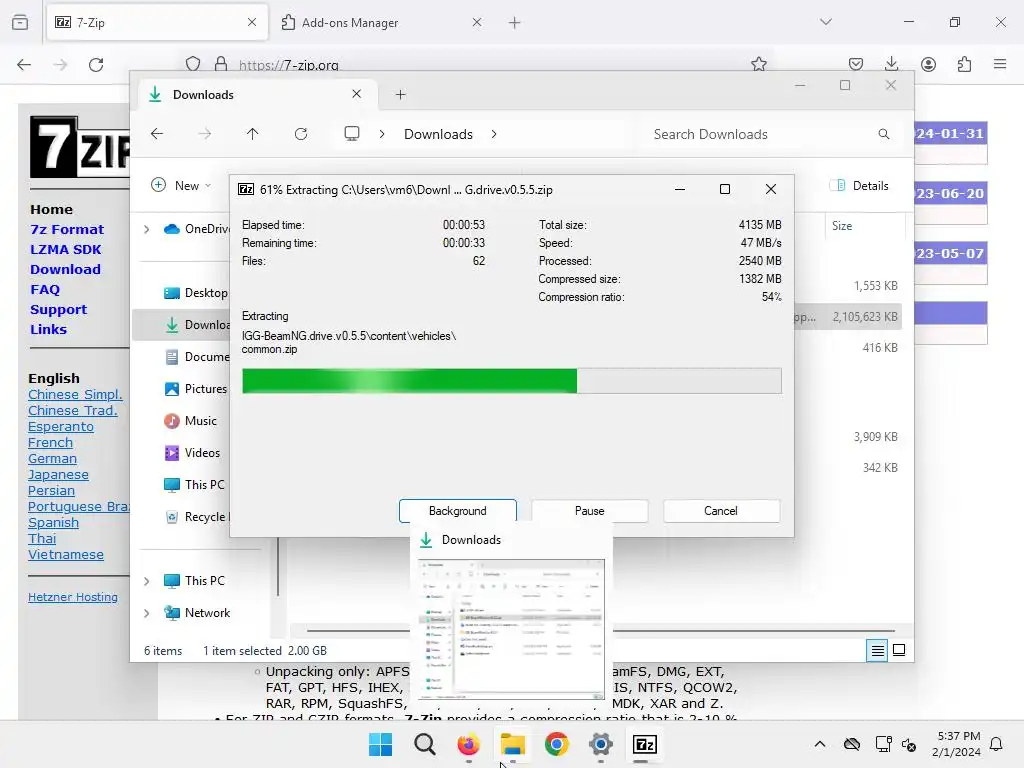Expand OneDrive tree node
The width and height of the screenshot is (1024, 768).
coord(147,229)
